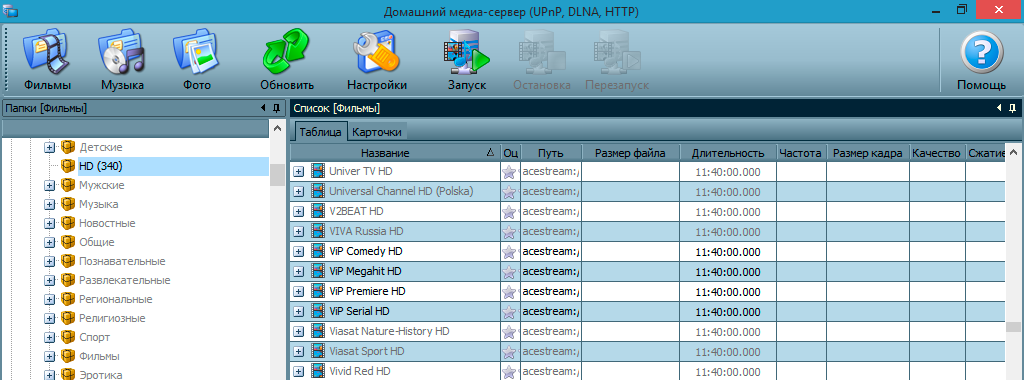
Task: Expand the Детские folder
Action: click(x=50, y=148)
